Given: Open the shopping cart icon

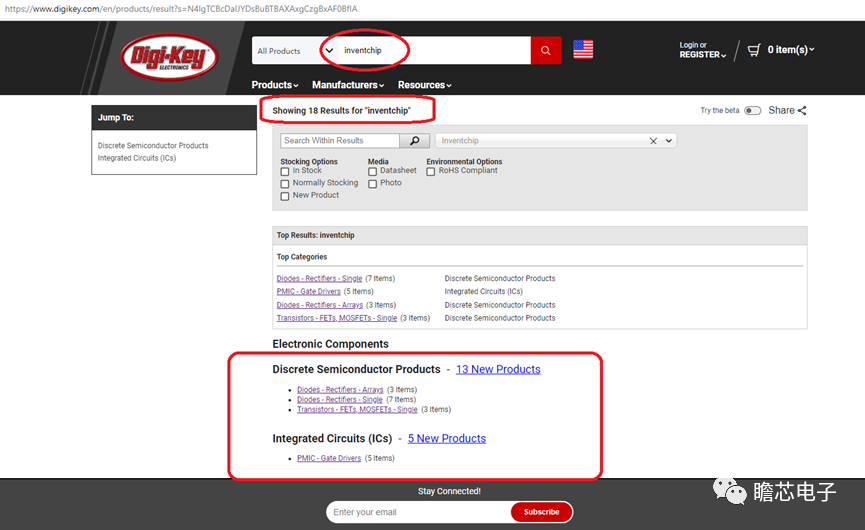Looking at the screenshot, I should 754,50.
